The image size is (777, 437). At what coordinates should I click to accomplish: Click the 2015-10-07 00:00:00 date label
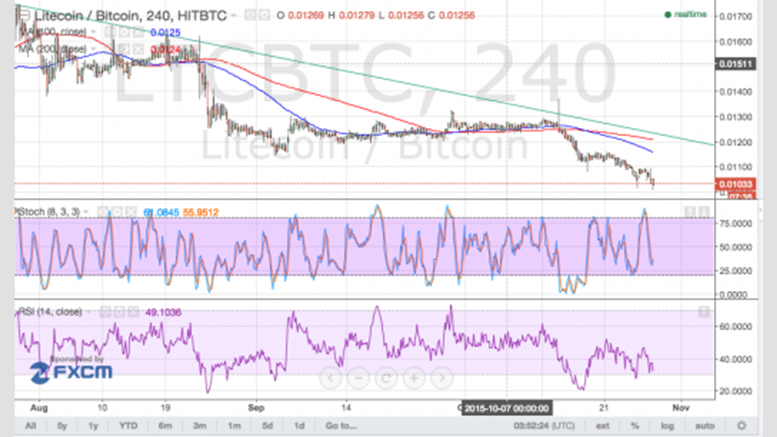506,409
